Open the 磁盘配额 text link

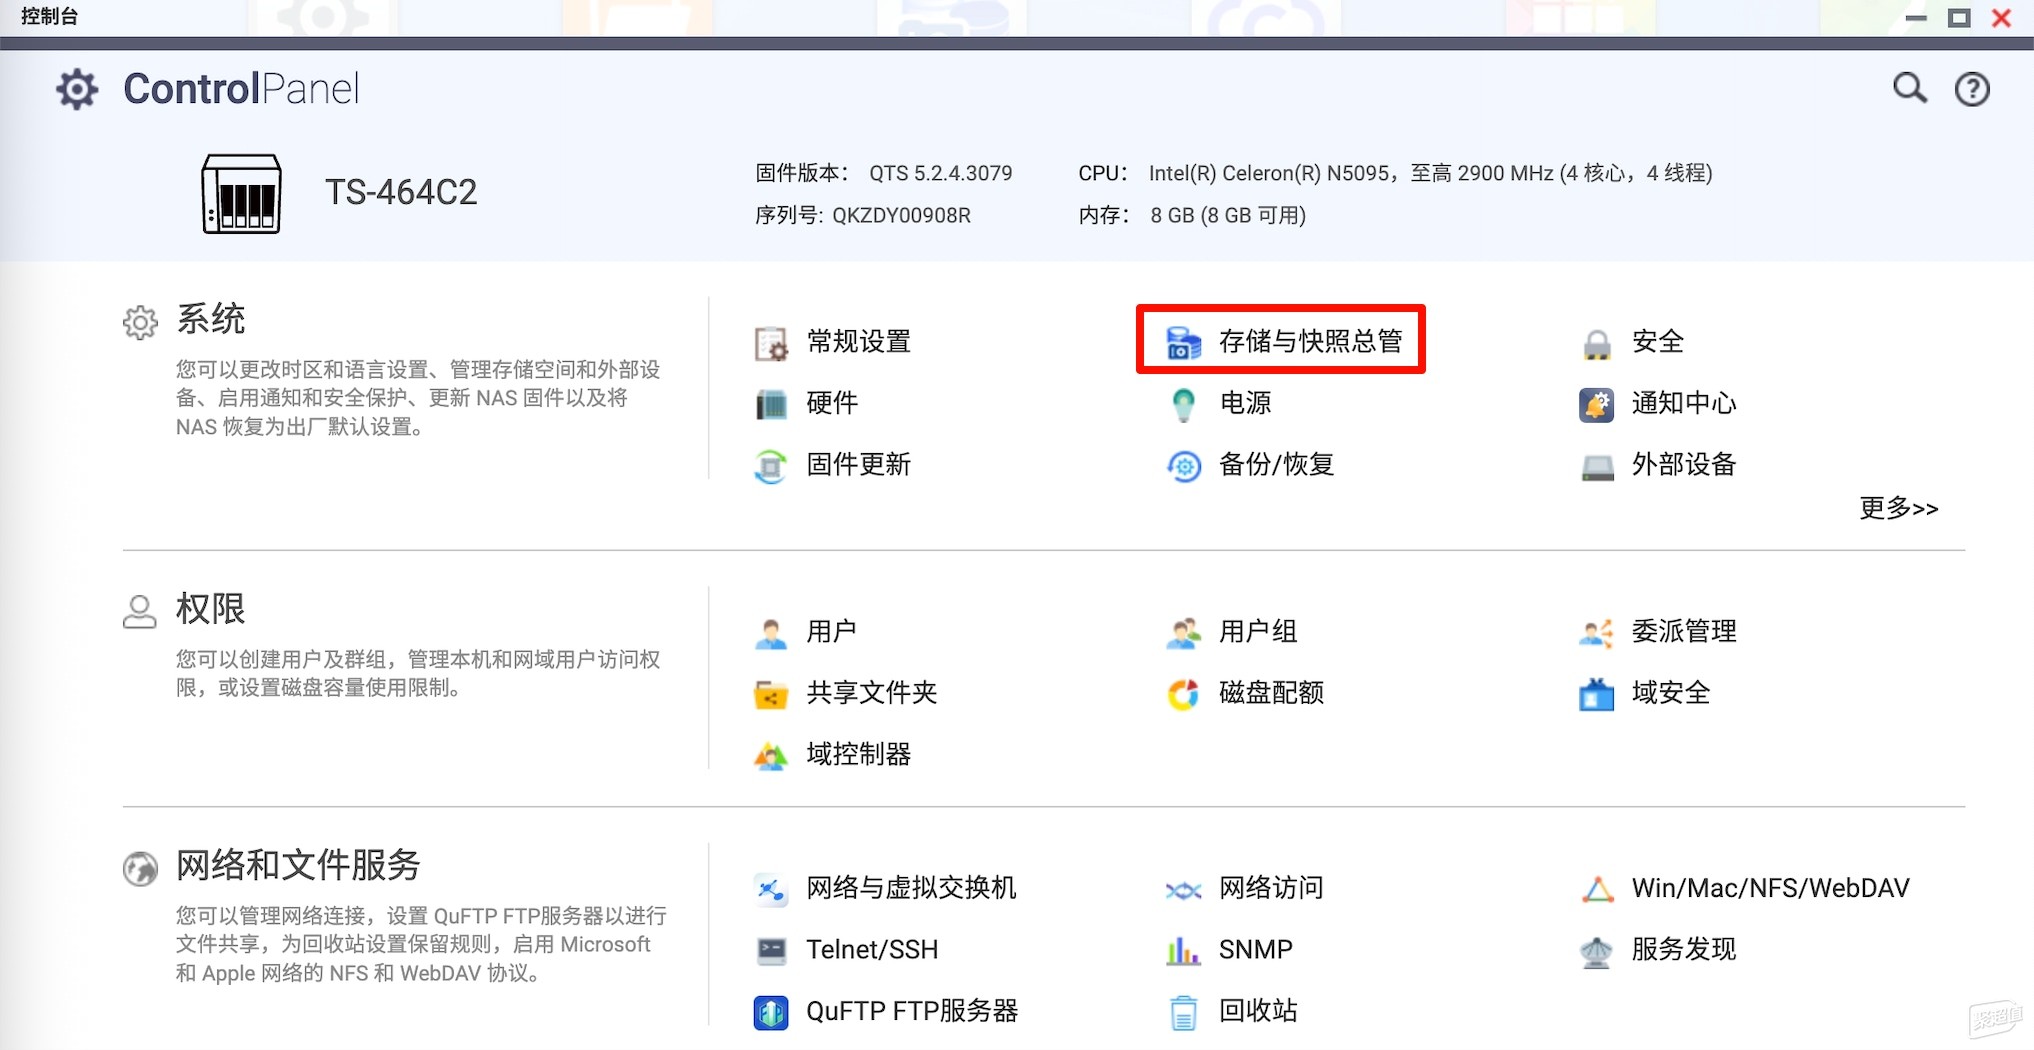(1271, 693)
